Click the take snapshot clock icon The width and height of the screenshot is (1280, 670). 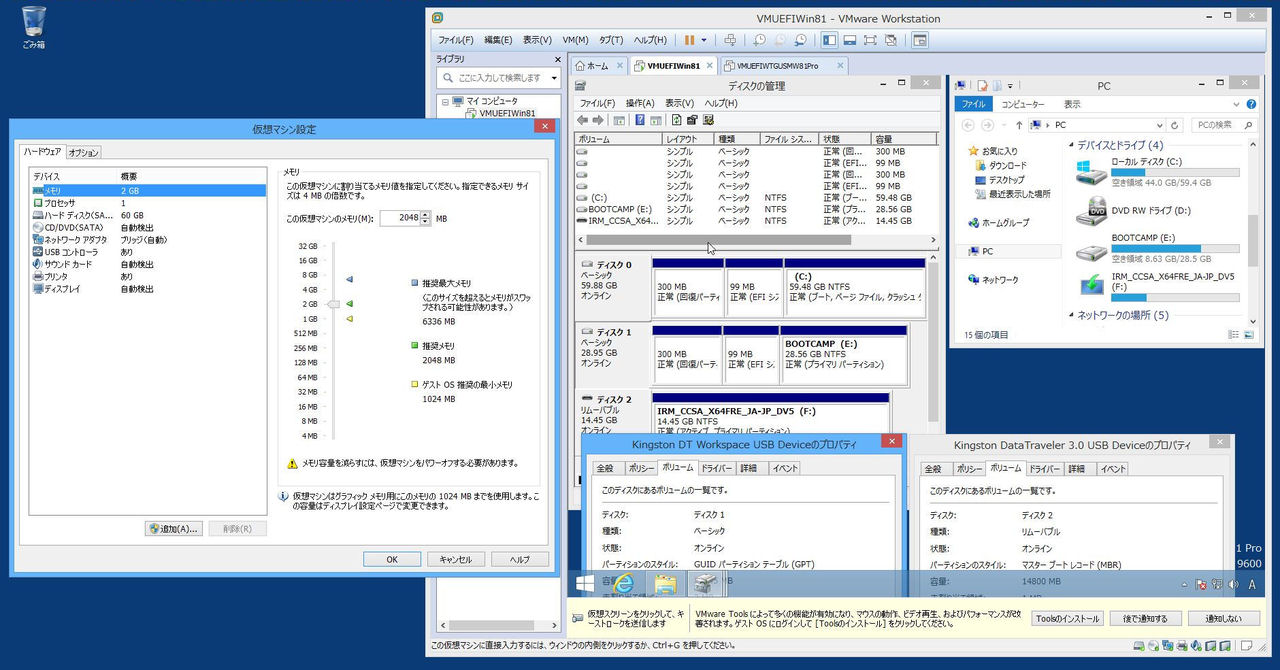point(760,40)
